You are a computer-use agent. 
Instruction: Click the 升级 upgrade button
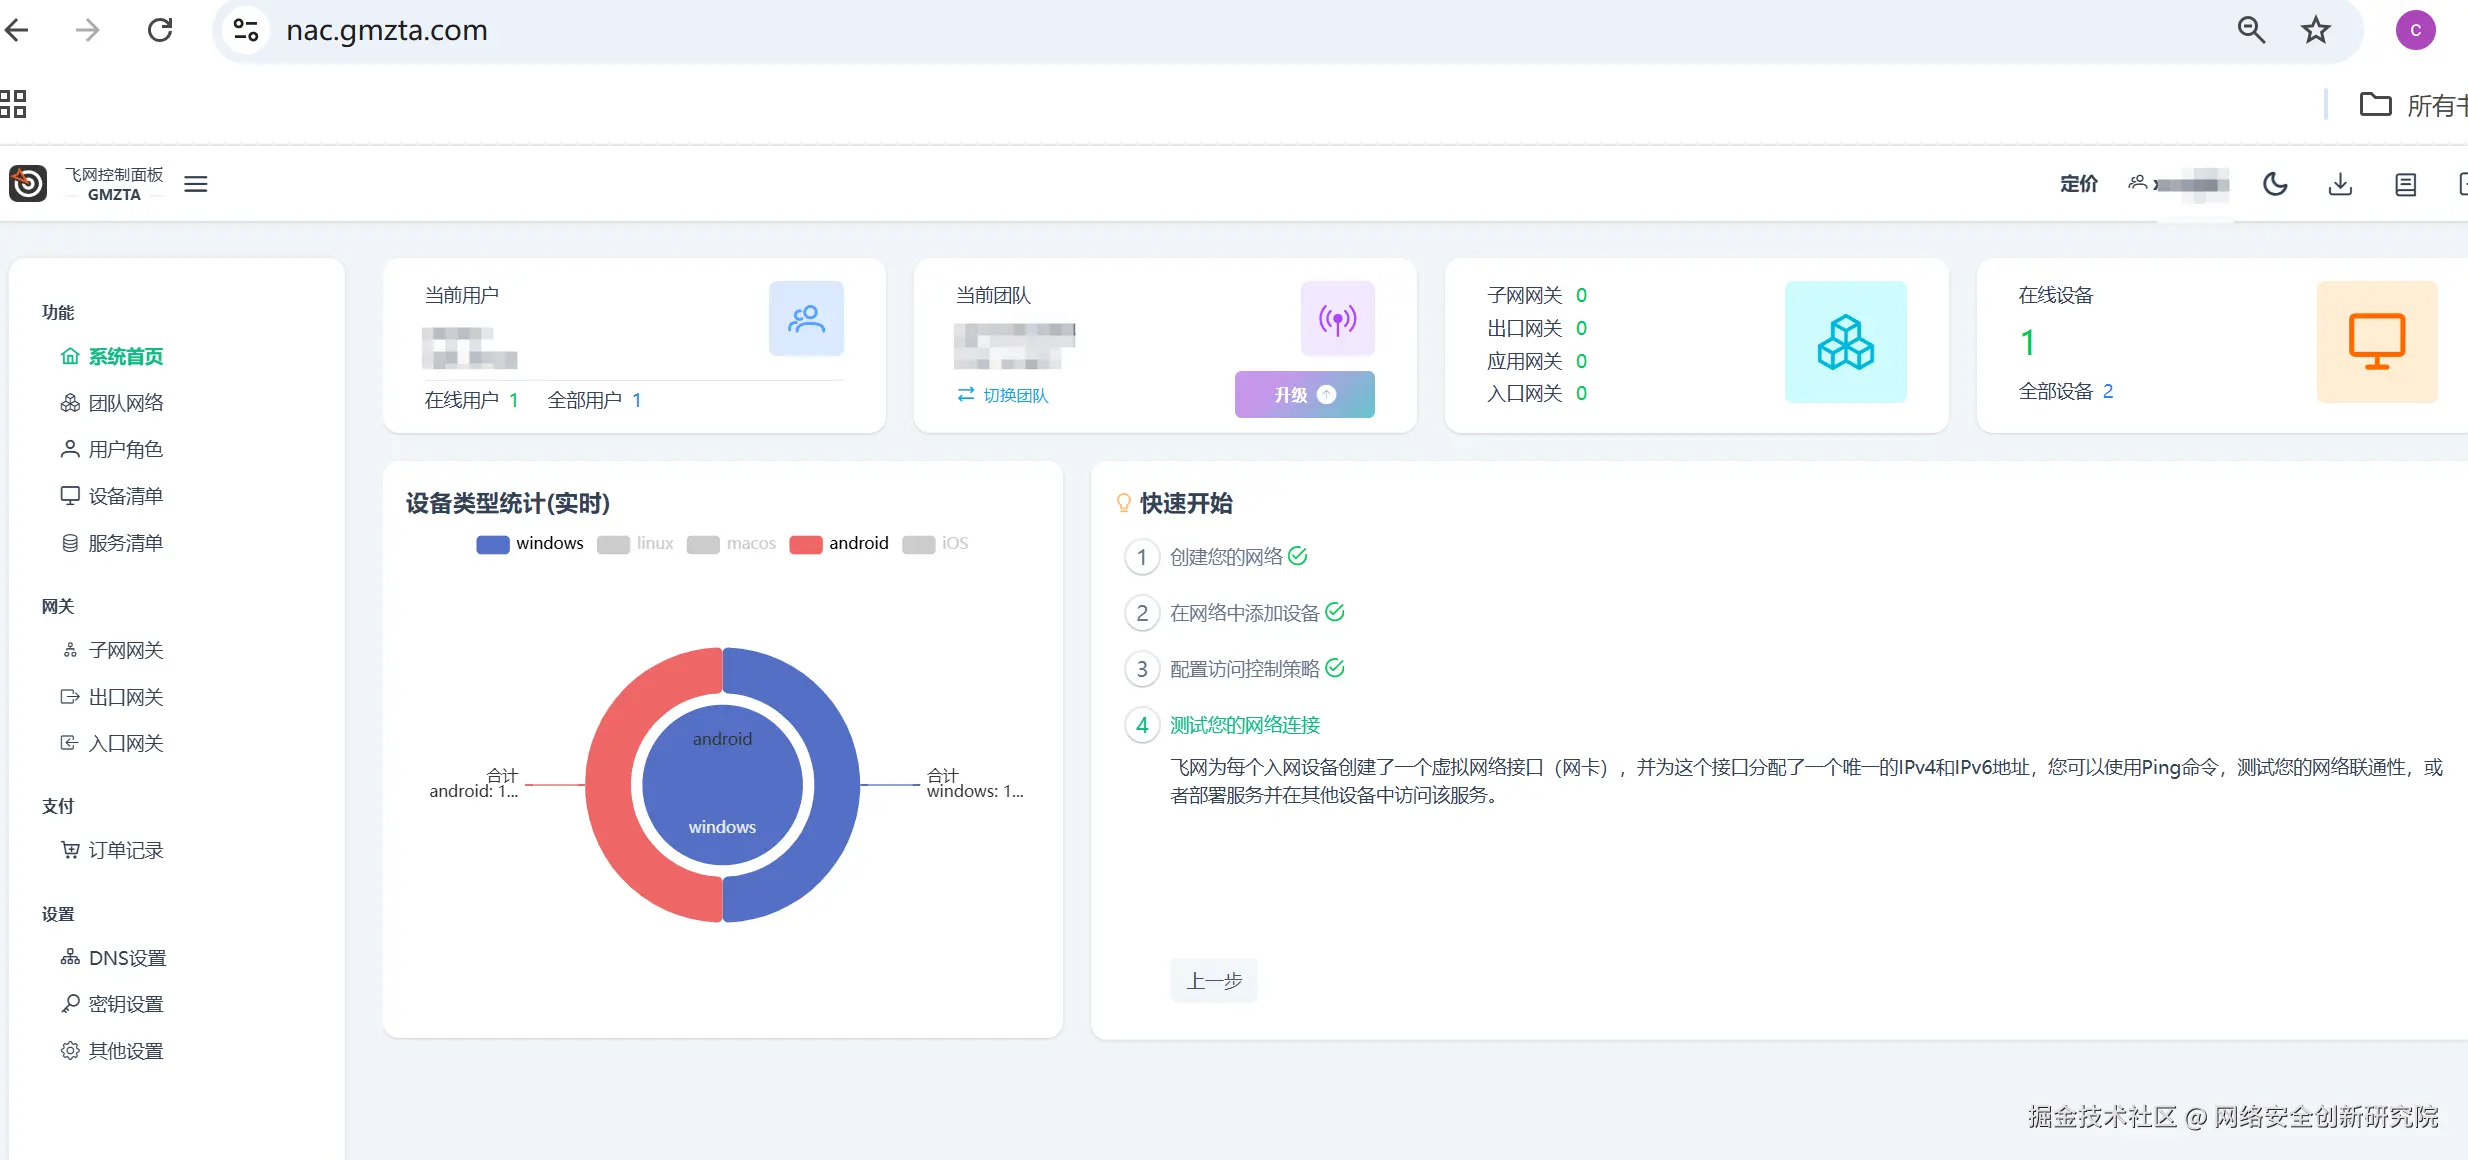coord(1304,395)
